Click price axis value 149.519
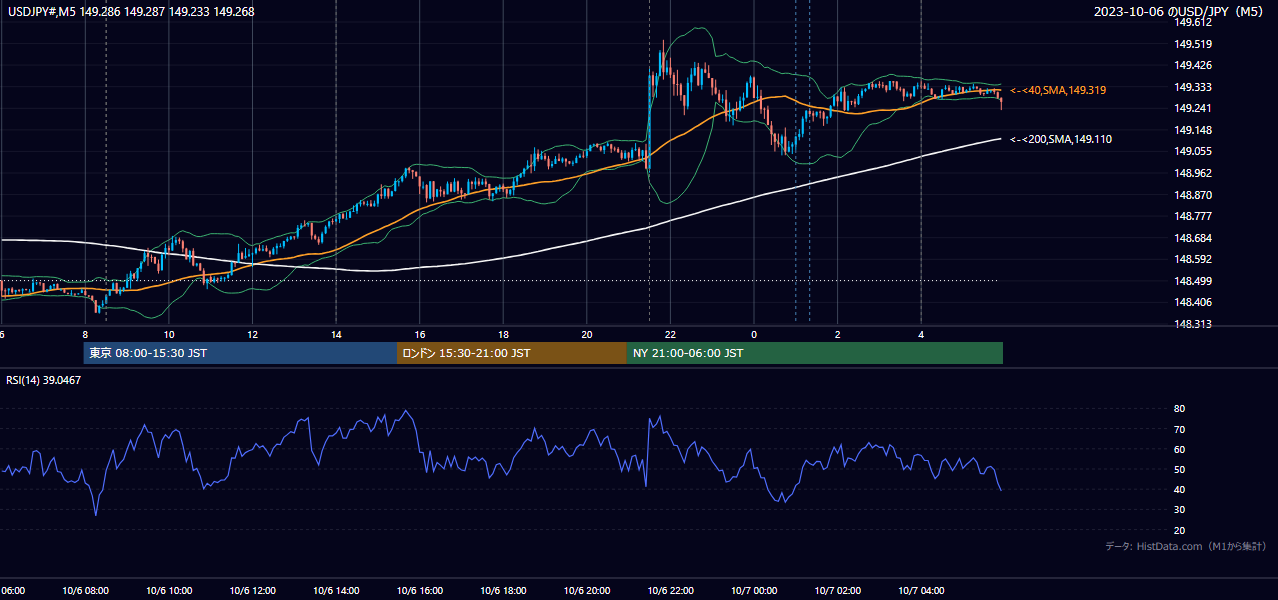1278x600 pixels. coord(1194,44)
